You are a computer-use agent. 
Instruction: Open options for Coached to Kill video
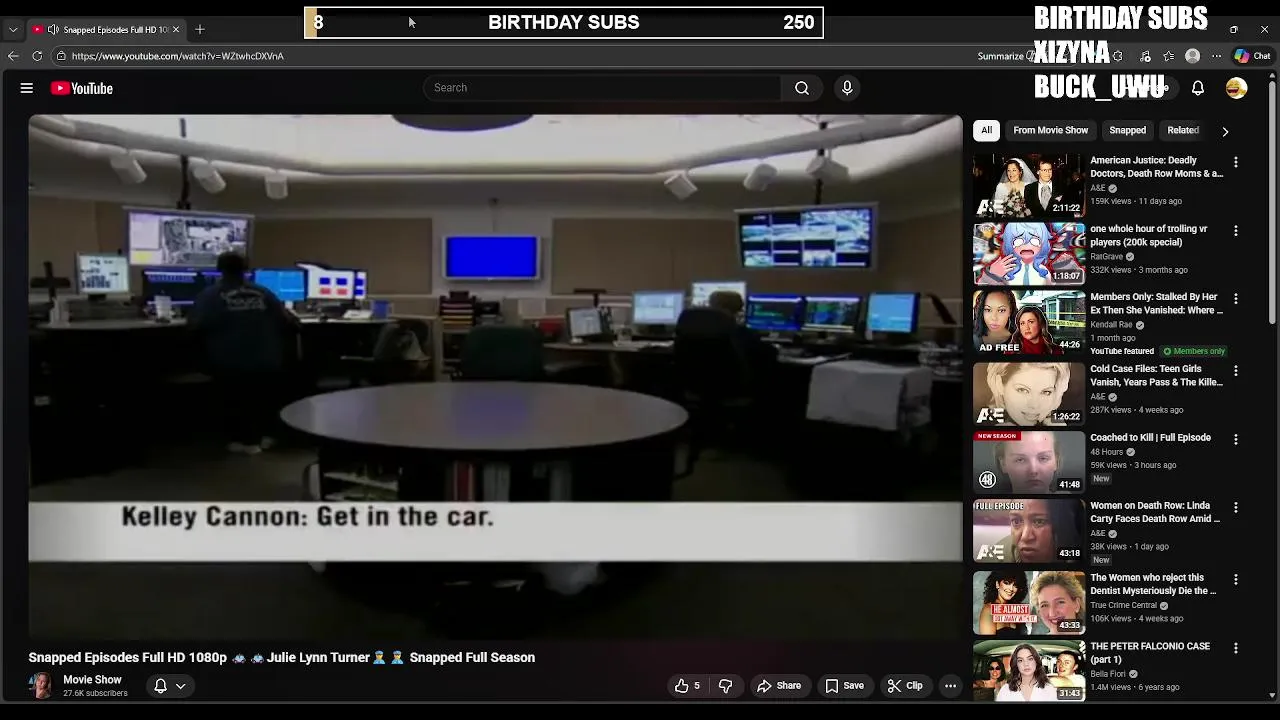click(1236, 439)
